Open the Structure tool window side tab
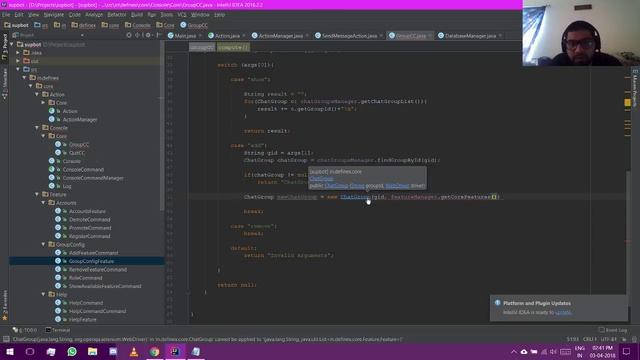 4,84
